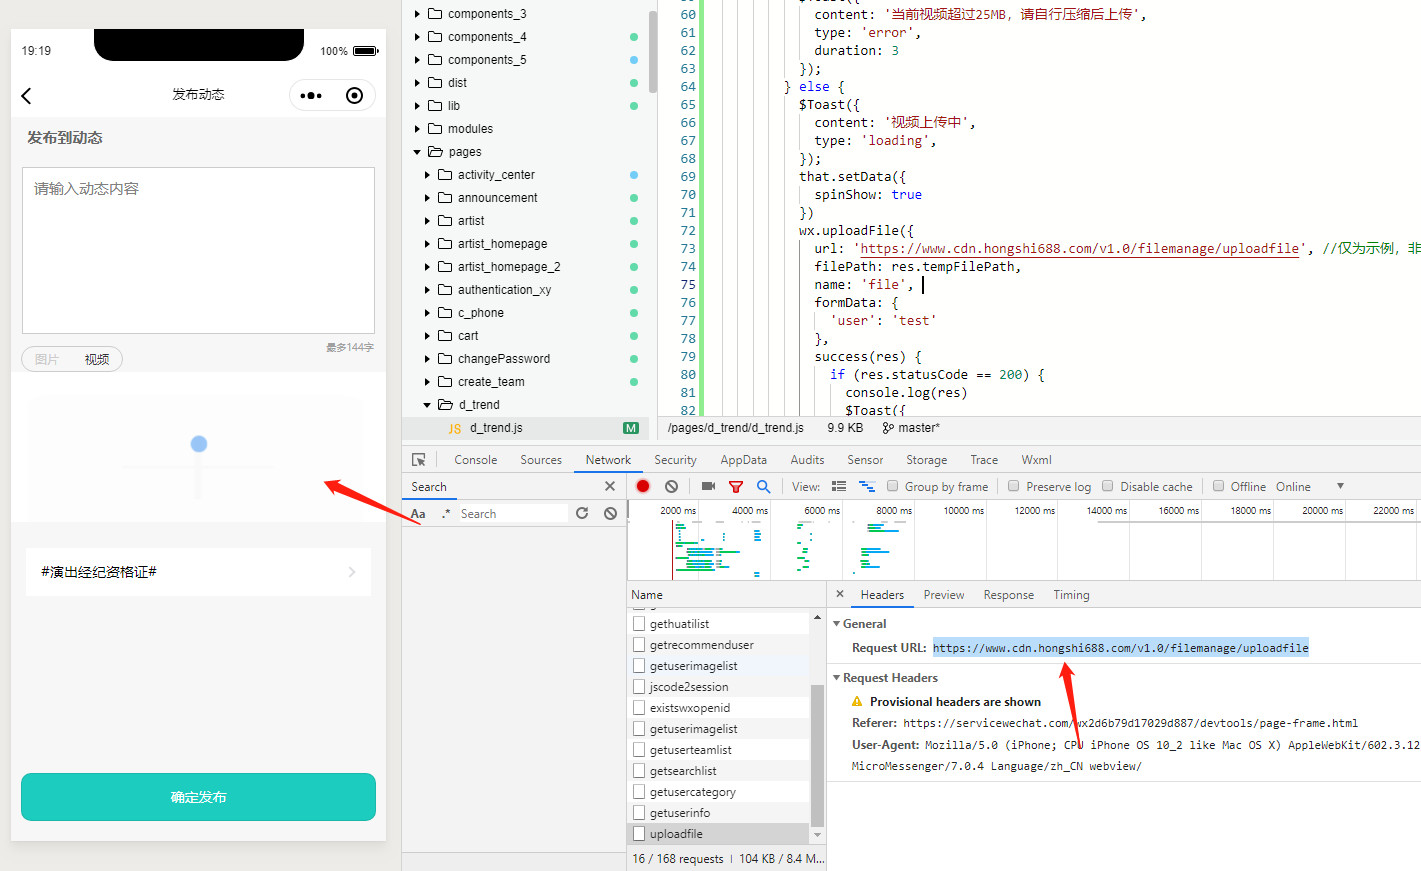Tap the 确定发布 publish button

(x=198, y=797)
